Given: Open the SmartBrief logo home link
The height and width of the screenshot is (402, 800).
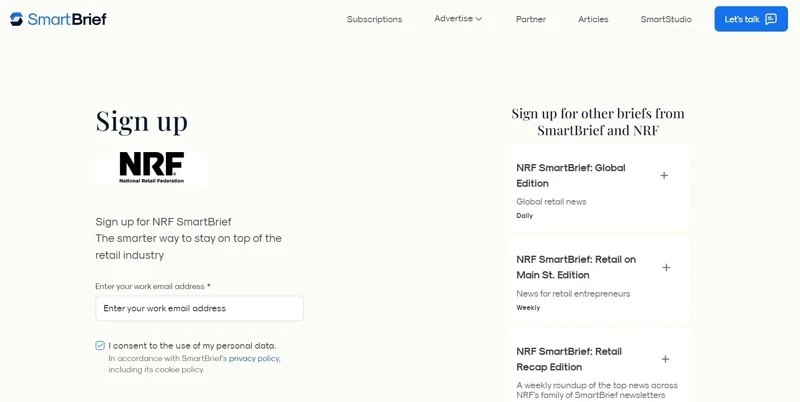Looking at the screenshot, I should [58, 19].
